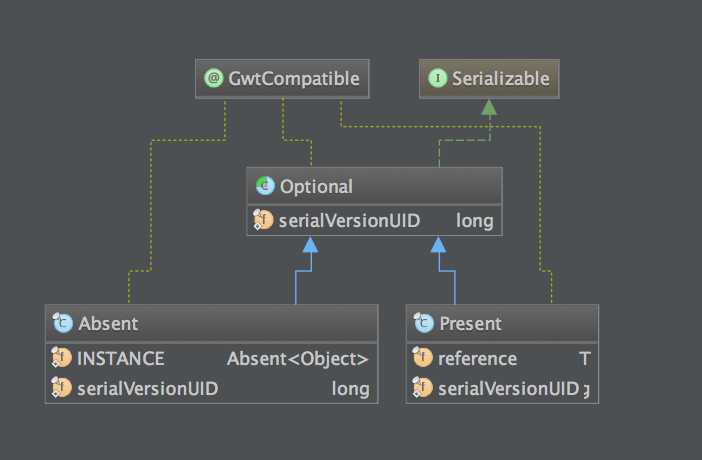
Task: Select serialVersionUID field name in Optional
Action: (349, 220)
